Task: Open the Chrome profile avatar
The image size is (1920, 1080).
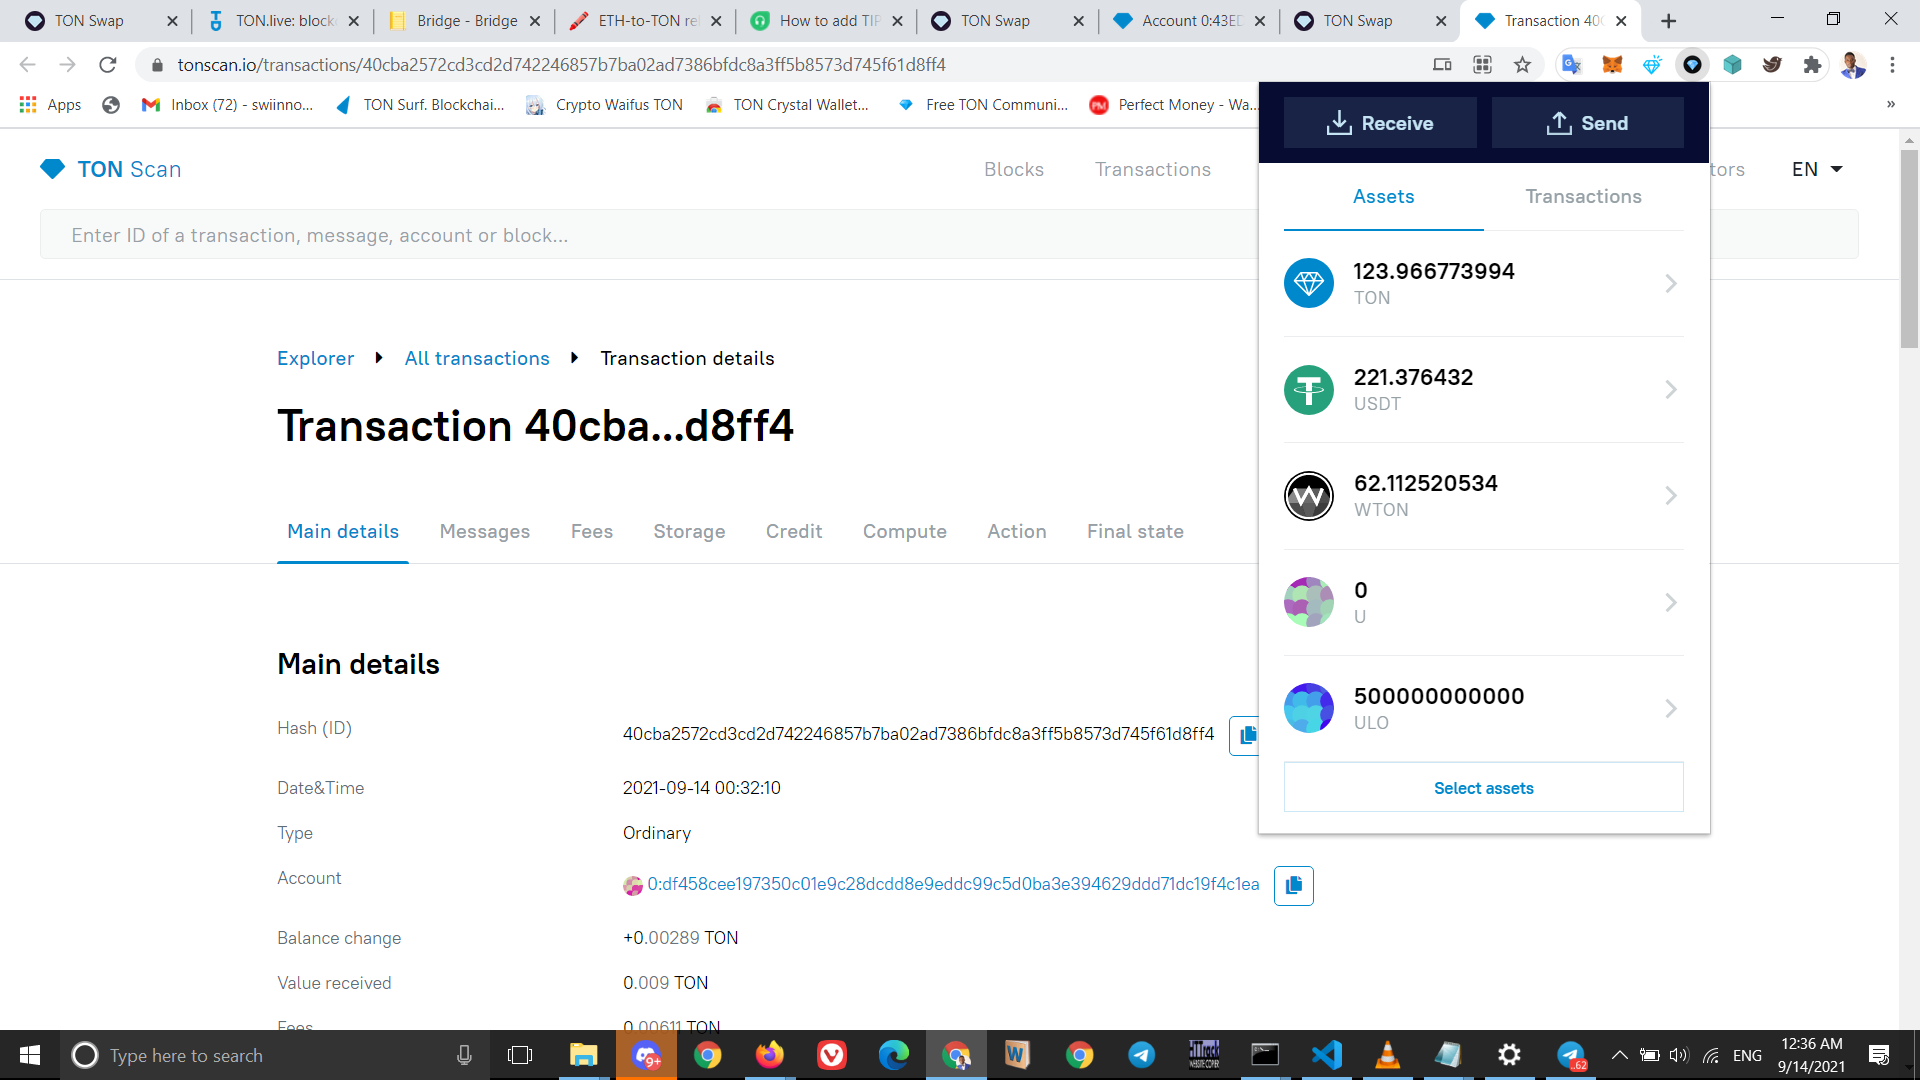Action: [1853, 64]
